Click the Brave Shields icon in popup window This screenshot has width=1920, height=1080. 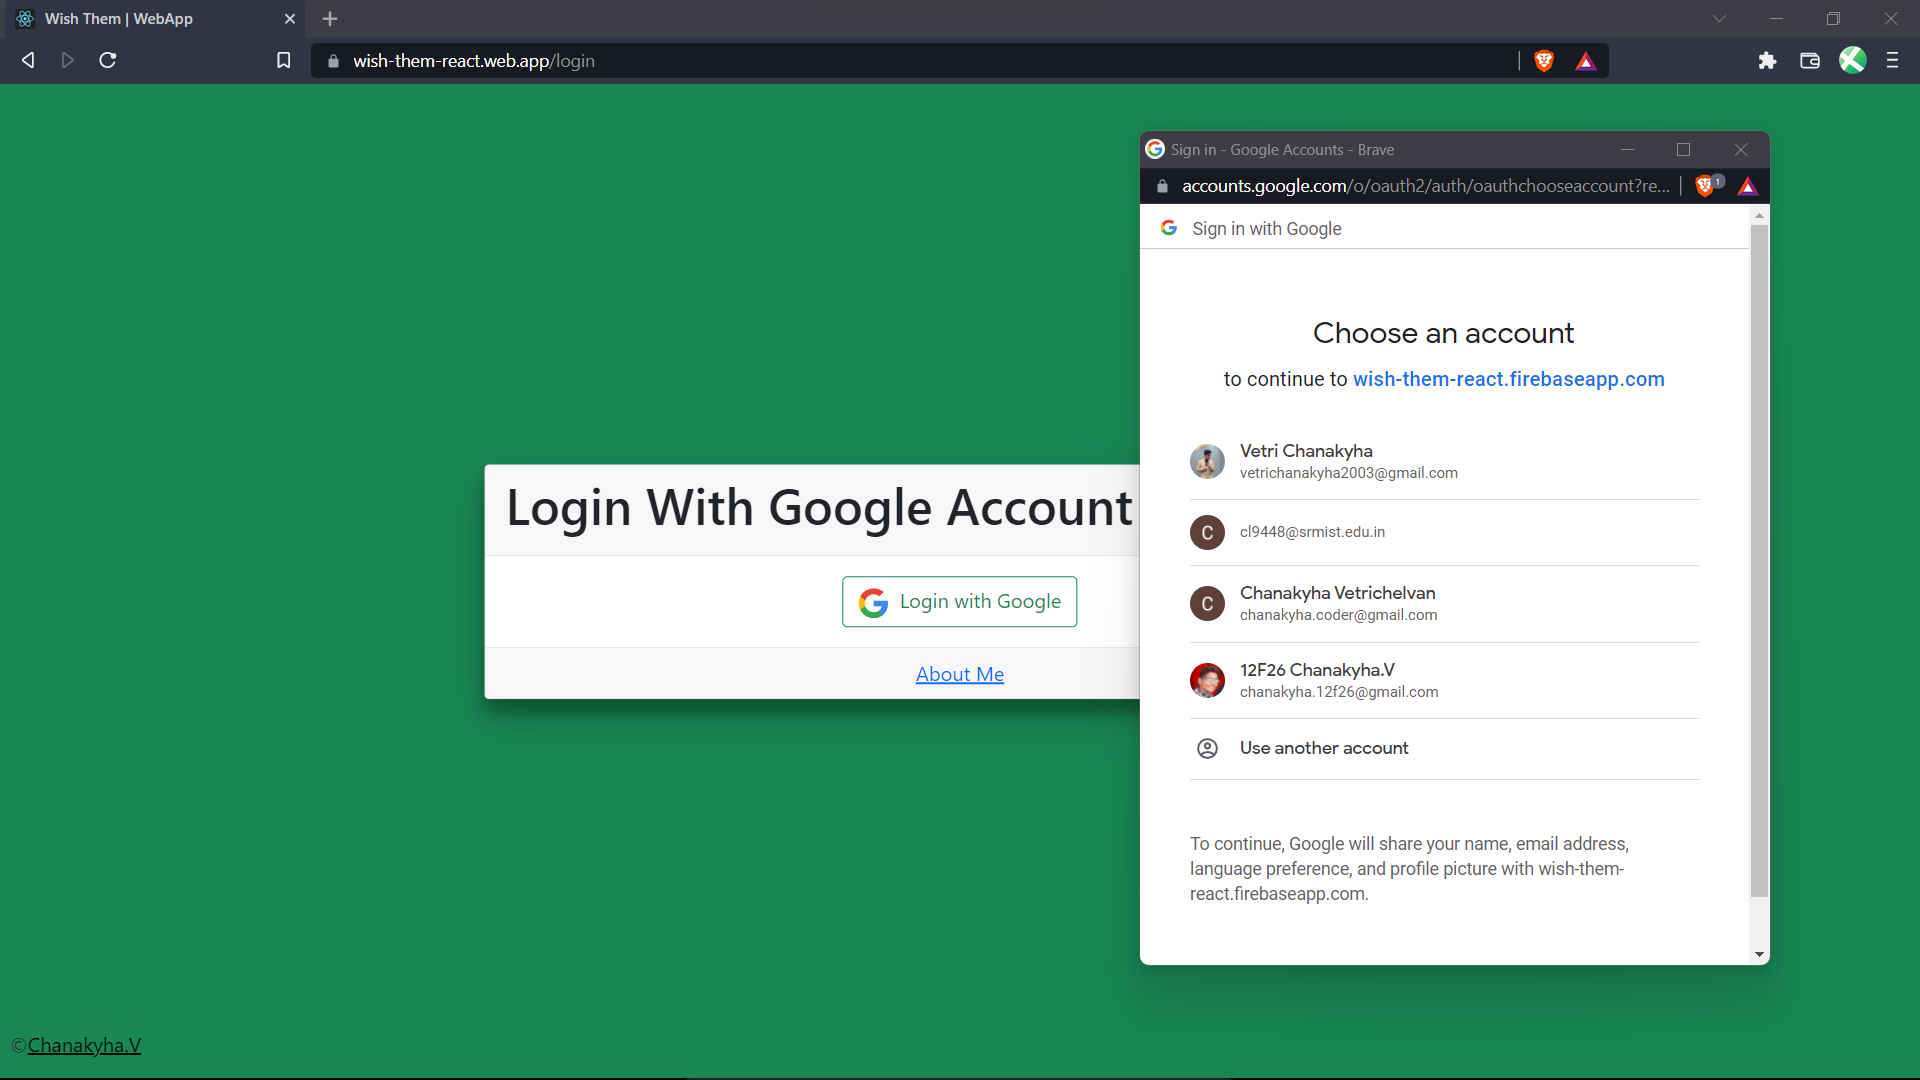pyautogui.click(x=1706, y=186)
